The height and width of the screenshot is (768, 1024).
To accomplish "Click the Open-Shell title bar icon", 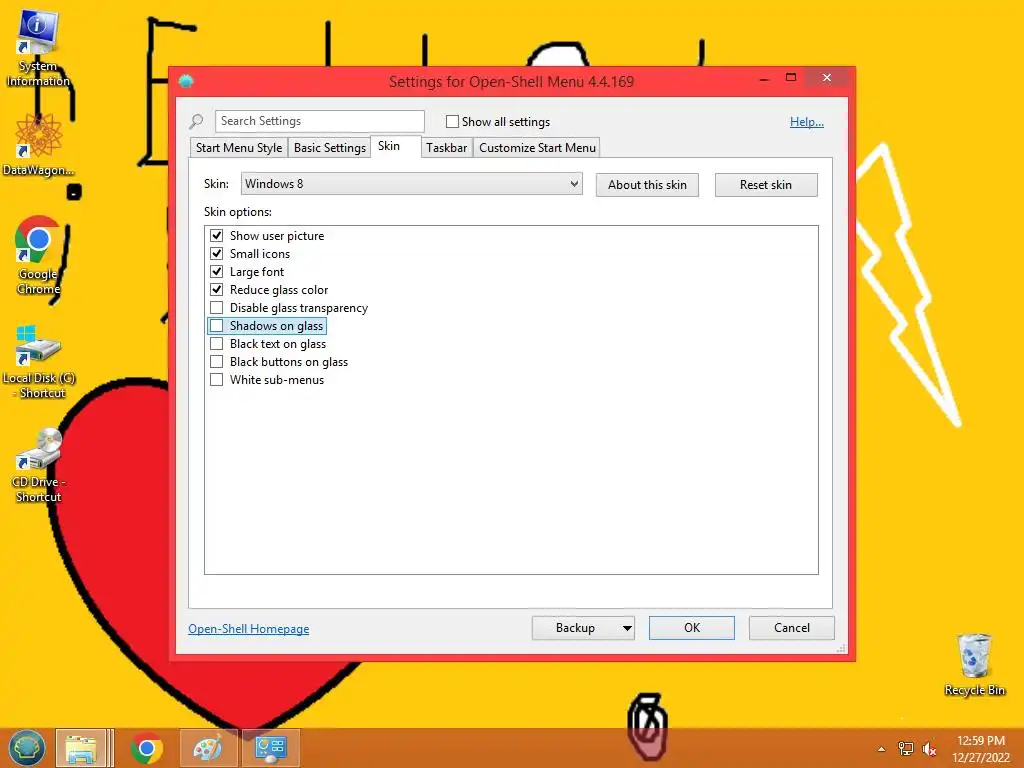I will (186, 81).
